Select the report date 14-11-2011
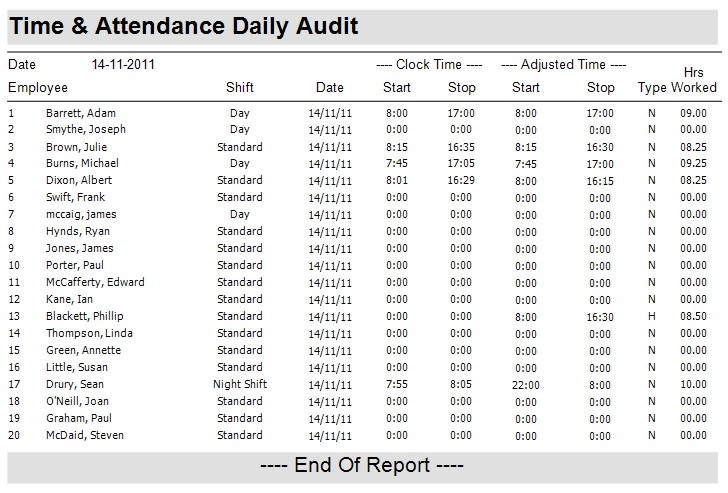This screenshot has height=493, width=728. [x=123, y=65]
